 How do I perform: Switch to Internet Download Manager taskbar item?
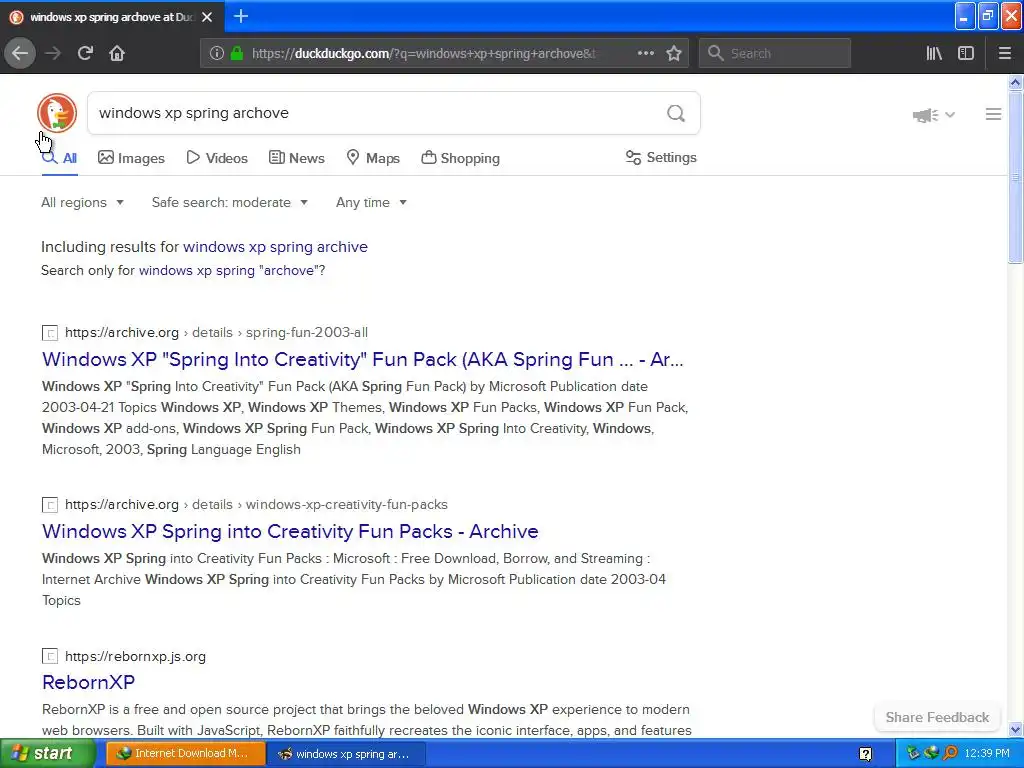pos(185,754)
